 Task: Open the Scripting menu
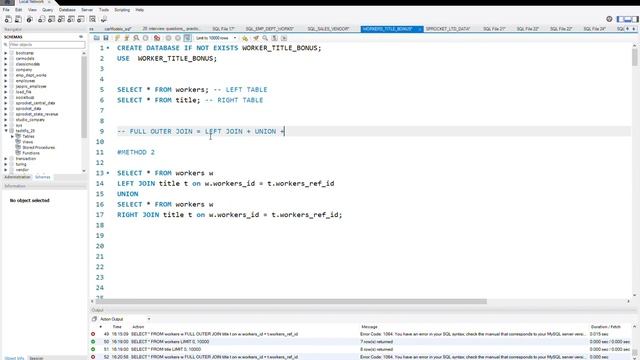click(122, 10)
